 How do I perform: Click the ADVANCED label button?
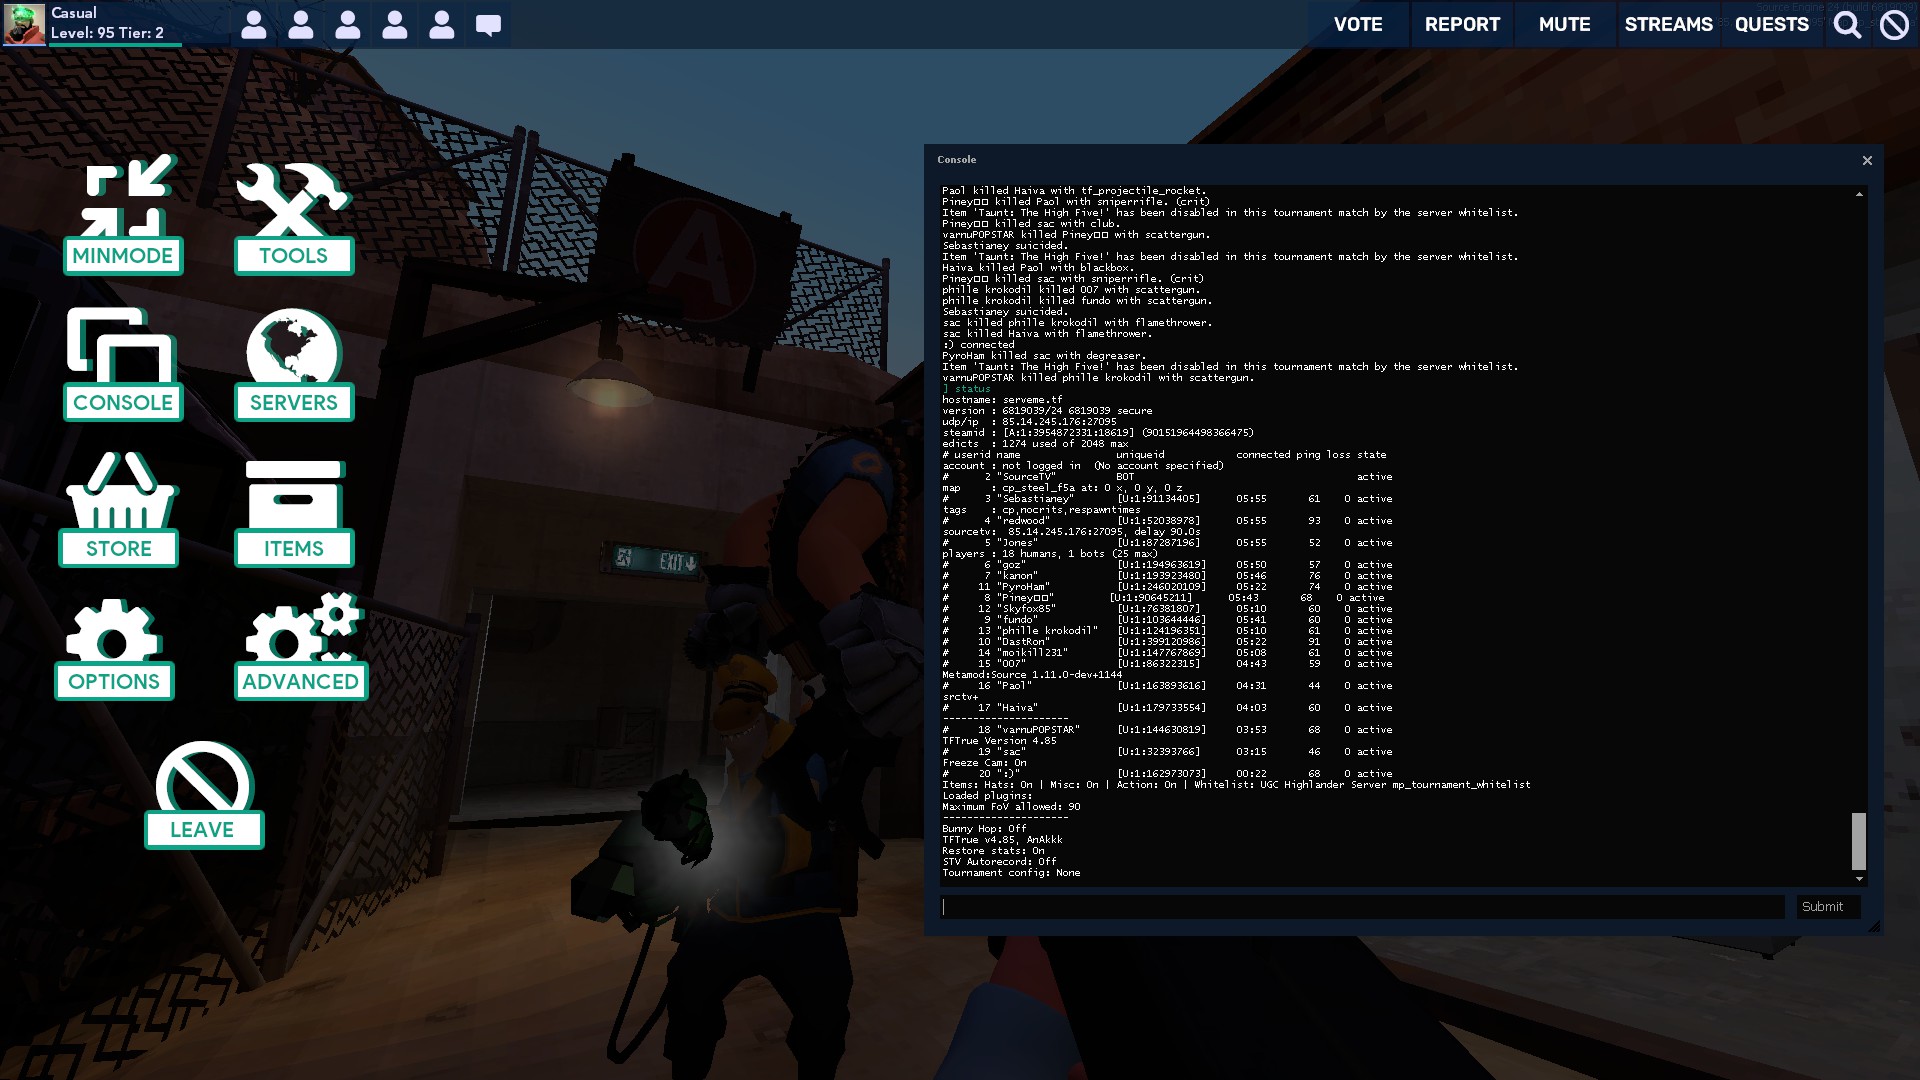tap(301, 682)
